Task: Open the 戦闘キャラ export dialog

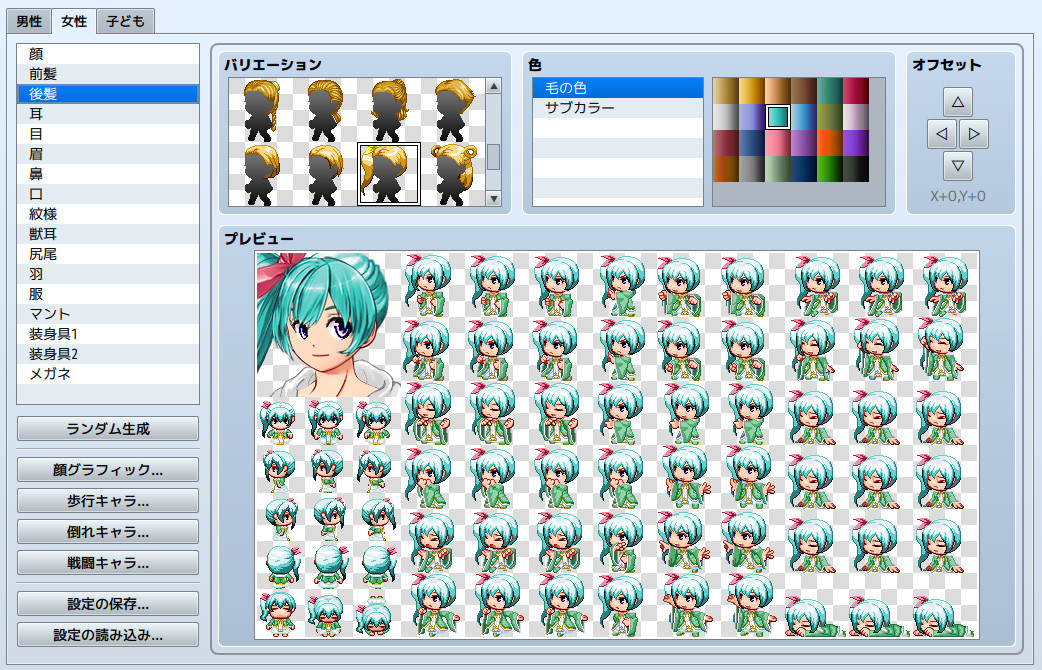Action: [107, 562]
